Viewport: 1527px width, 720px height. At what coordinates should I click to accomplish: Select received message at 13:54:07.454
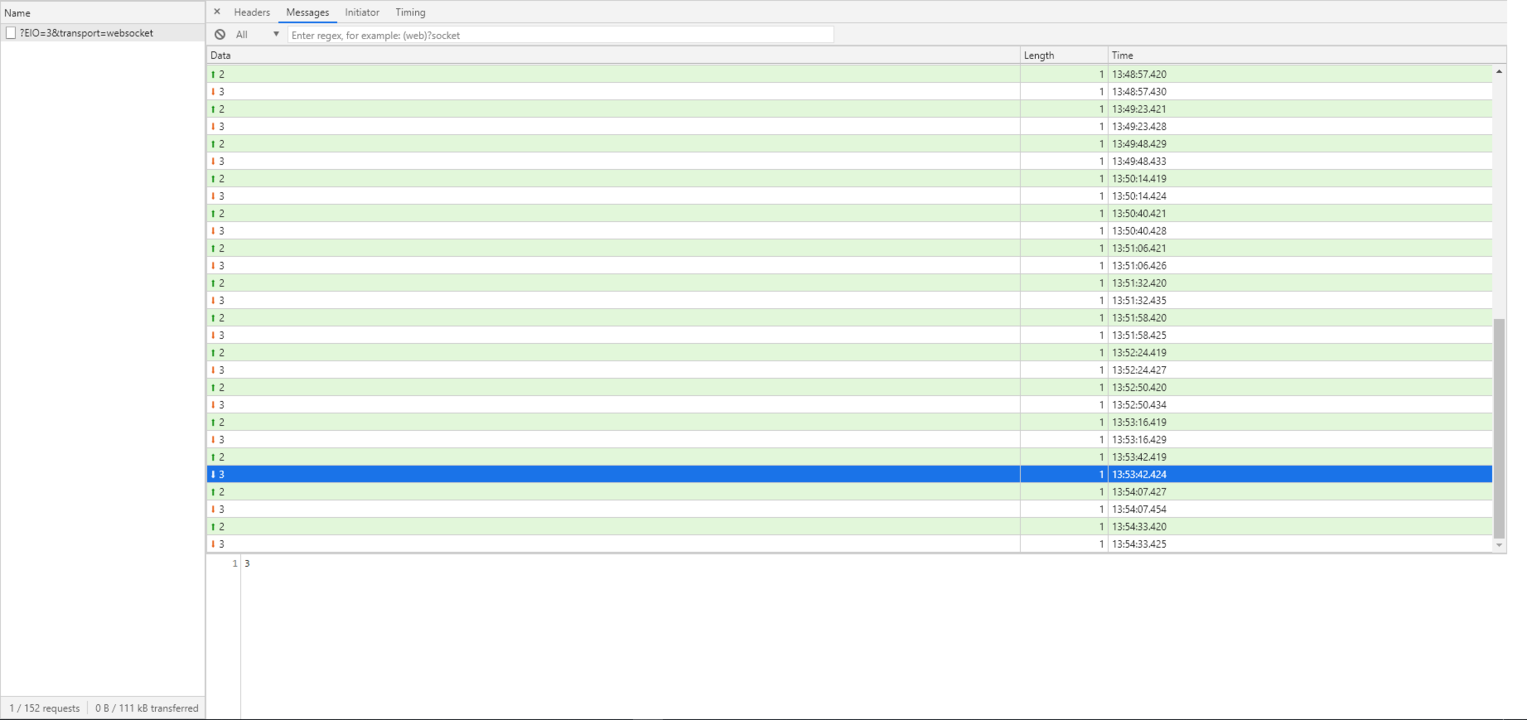click(849, 509)
